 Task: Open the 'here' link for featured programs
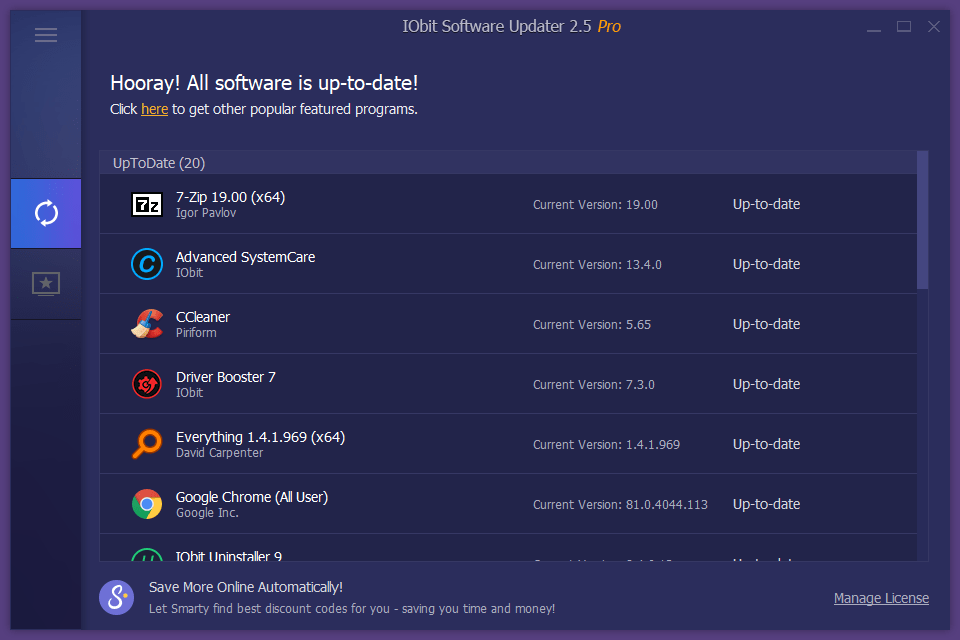154,109
